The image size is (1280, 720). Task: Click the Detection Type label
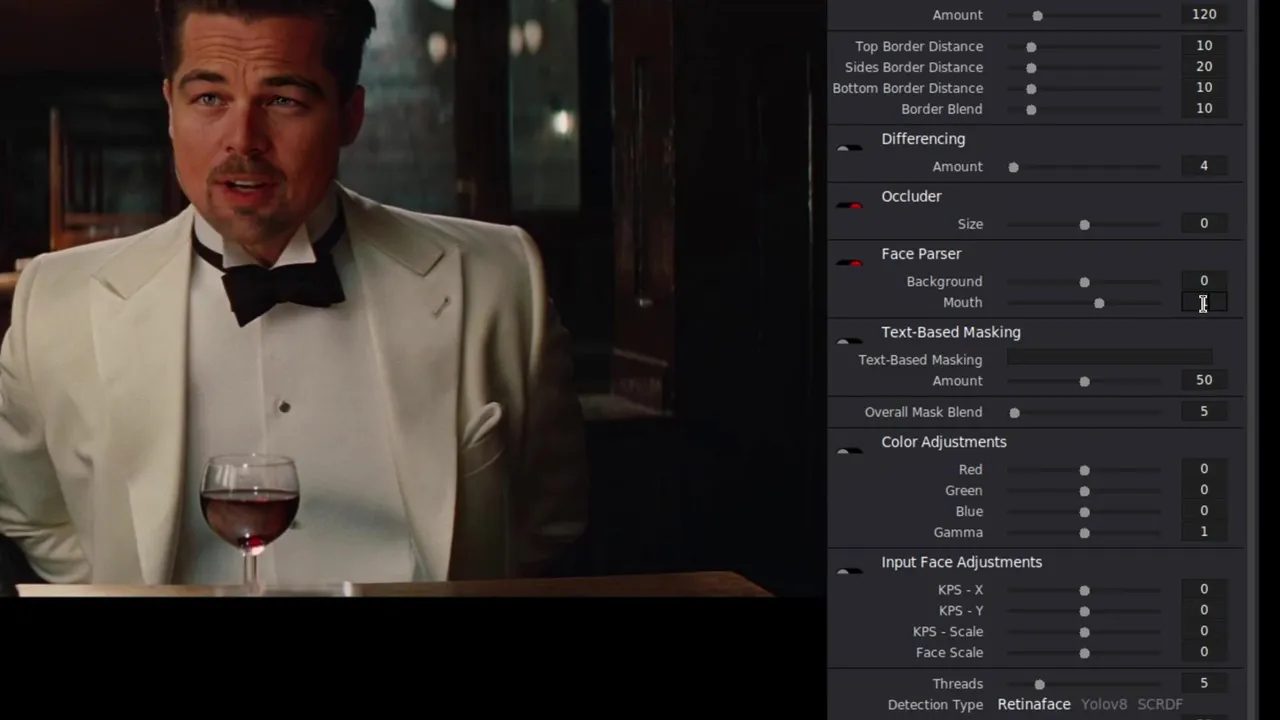pos(935,705)
